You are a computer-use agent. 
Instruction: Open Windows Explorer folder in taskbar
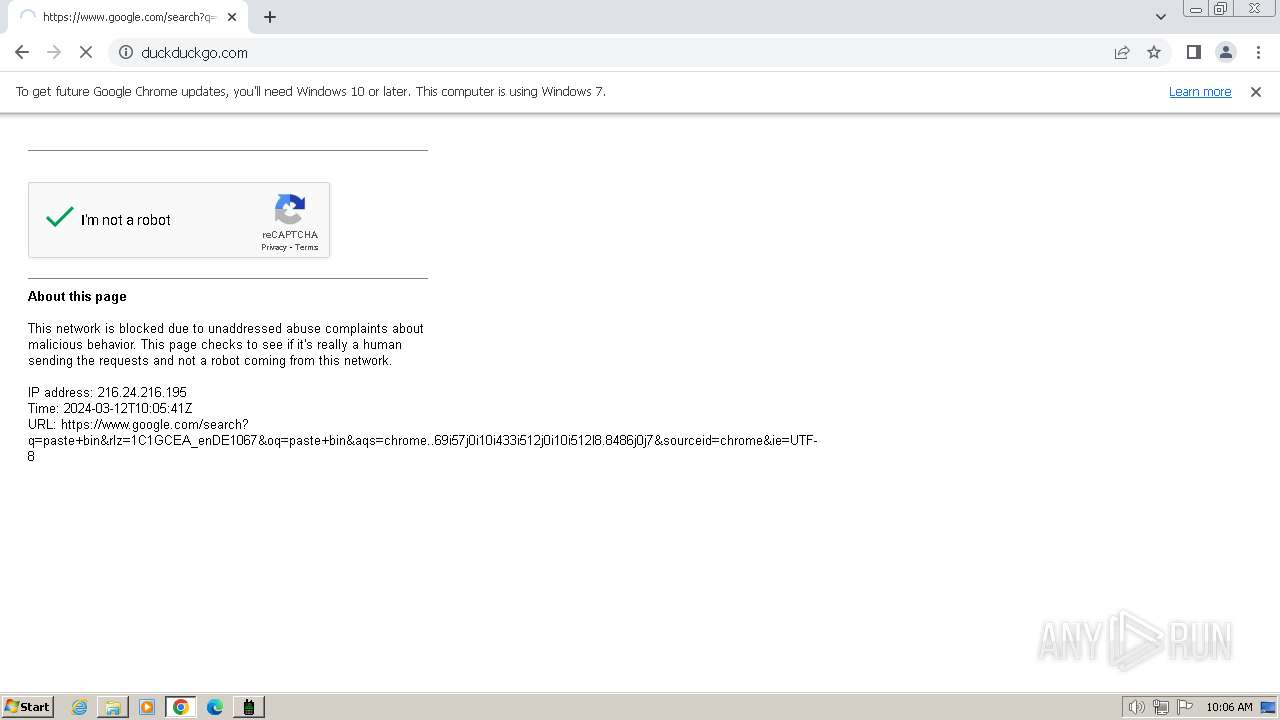click(113, 707)
